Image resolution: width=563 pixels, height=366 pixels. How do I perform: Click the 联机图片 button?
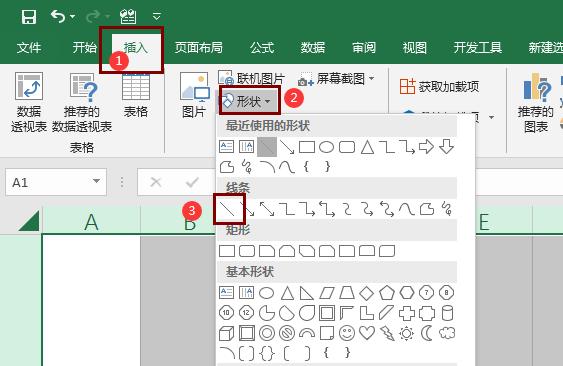(x=251, y=78)
